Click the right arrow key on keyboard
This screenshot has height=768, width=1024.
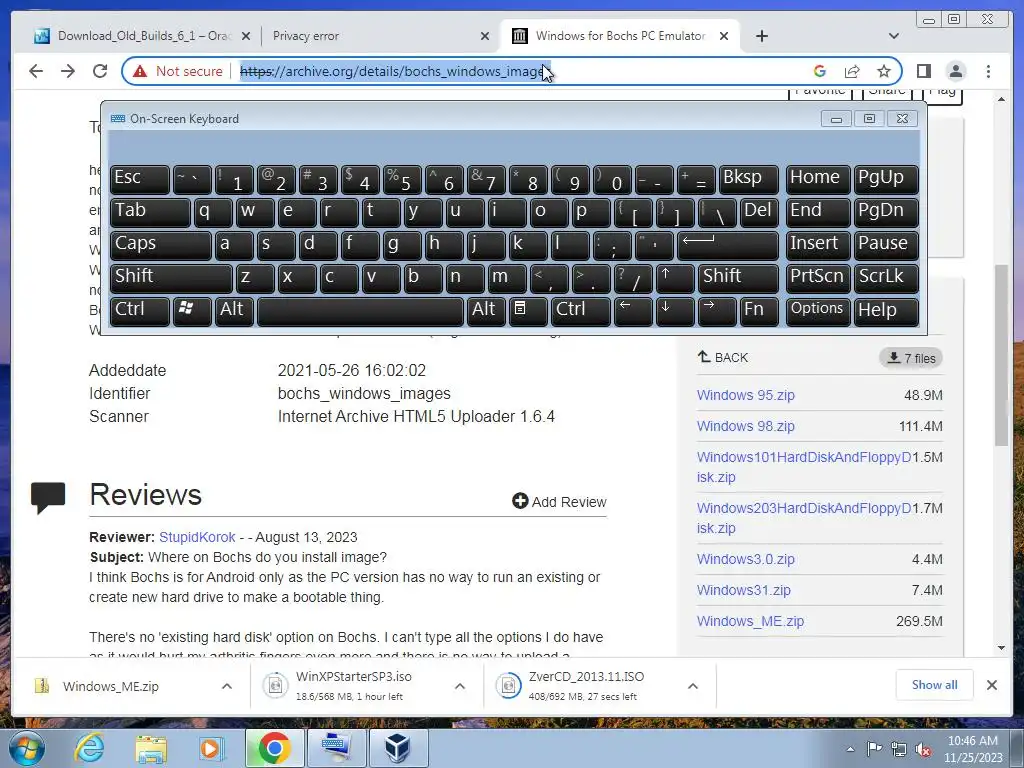tap(716, 310)
